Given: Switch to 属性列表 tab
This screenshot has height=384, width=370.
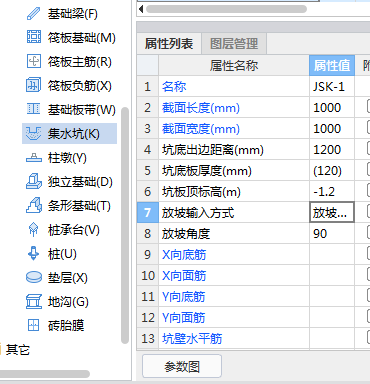Looking at the screenshot, I should (x=169, y=44).
